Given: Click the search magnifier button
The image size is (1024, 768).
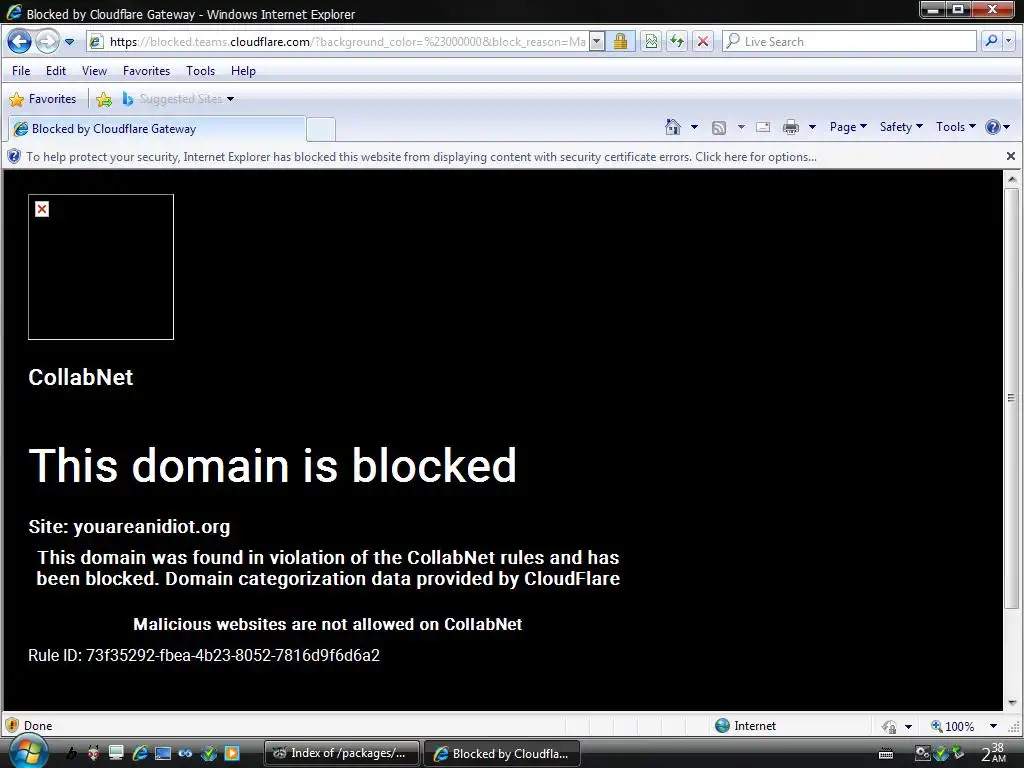Looking at the screenshot, I should coord(991,41).
